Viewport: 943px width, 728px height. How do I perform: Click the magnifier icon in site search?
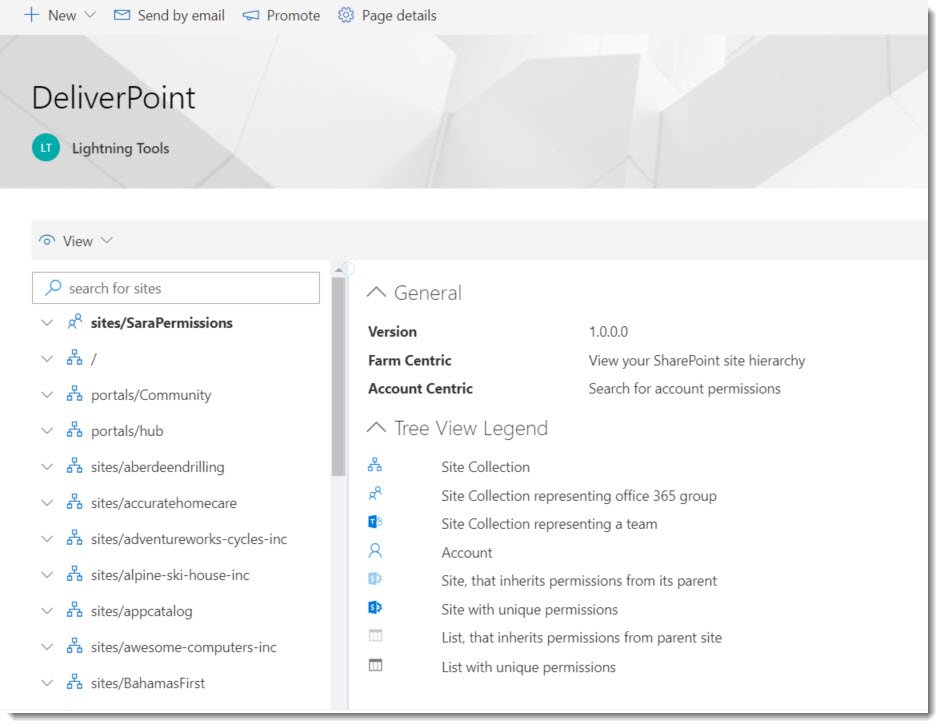[x=53, y=287]
